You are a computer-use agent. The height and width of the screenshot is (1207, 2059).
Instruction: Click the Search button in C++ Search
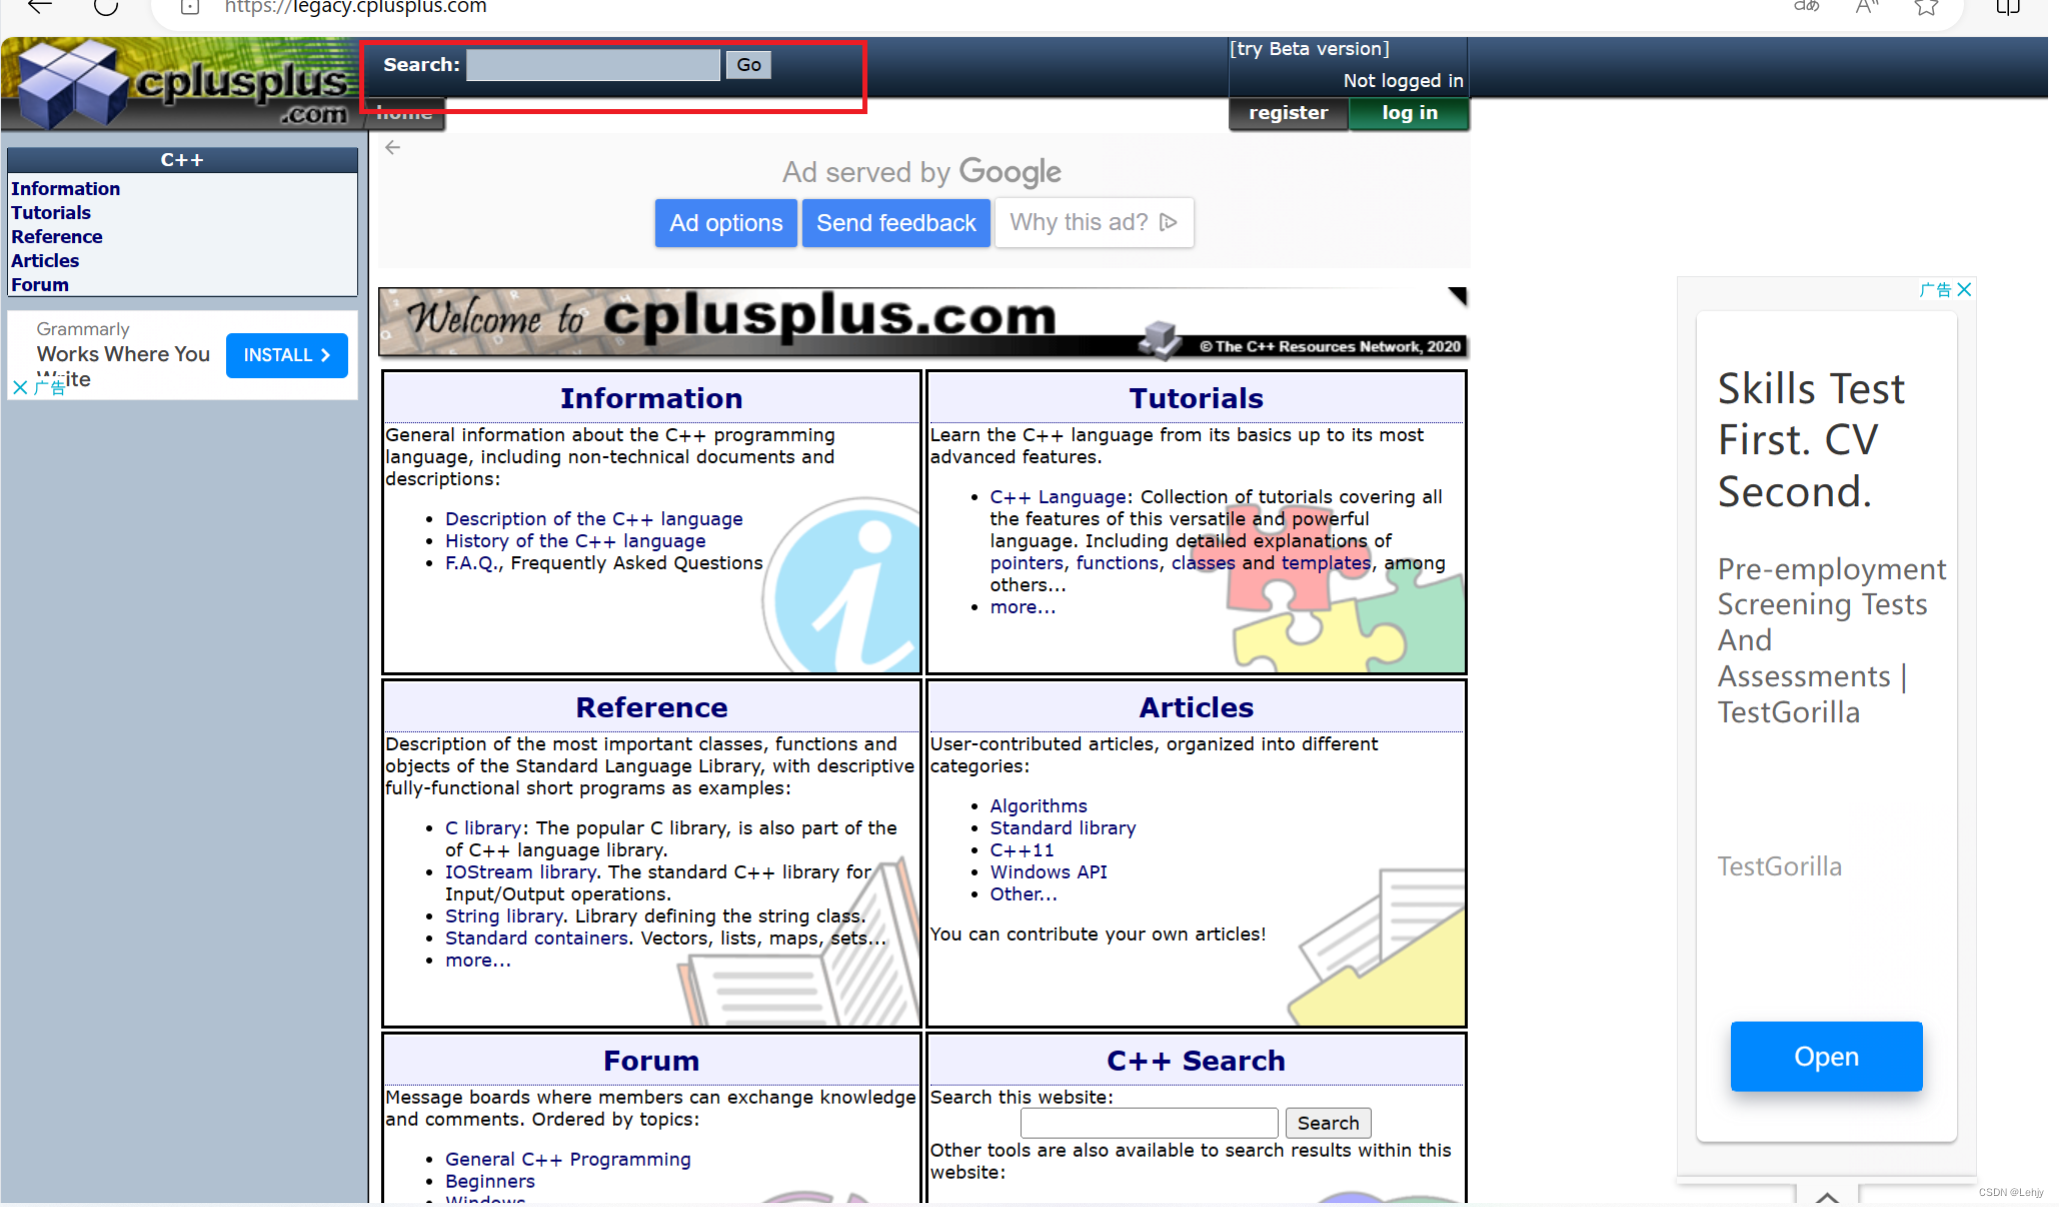[1328, 1123]
